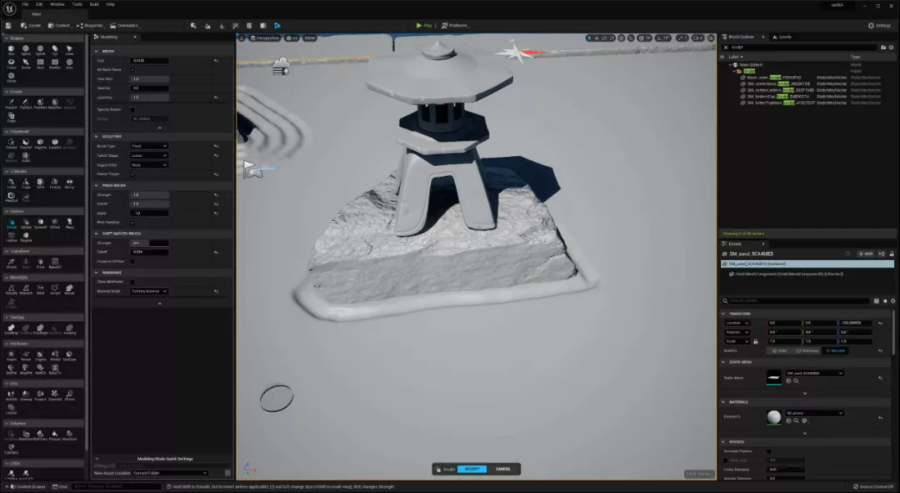Open the AutoUV tool
This screenshot has height=493, width=900.
click(x=11, y=396)
